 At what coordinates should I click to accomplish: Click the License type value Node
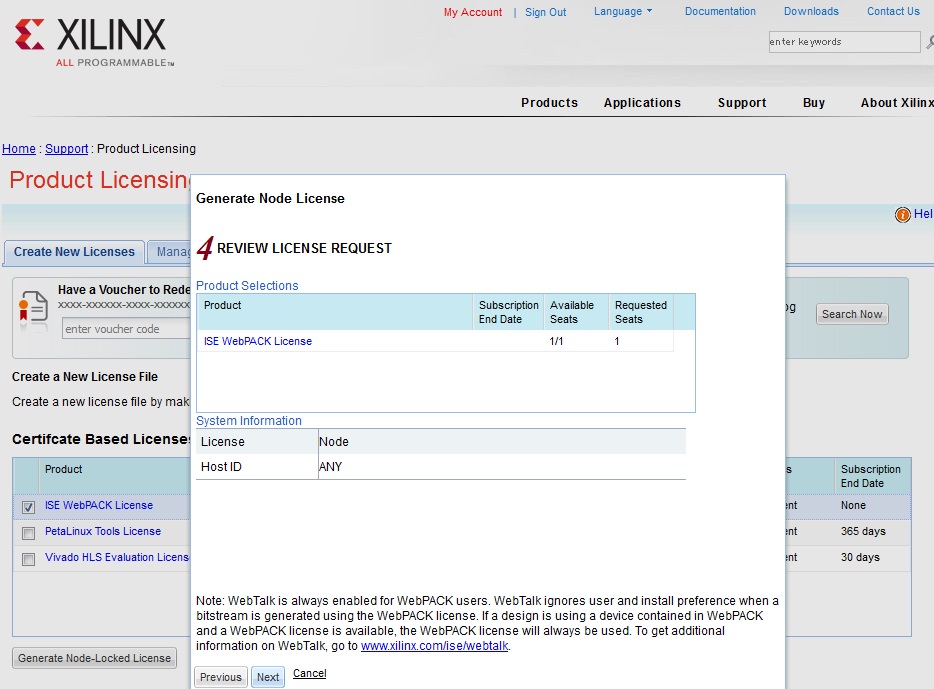[334, 442]
